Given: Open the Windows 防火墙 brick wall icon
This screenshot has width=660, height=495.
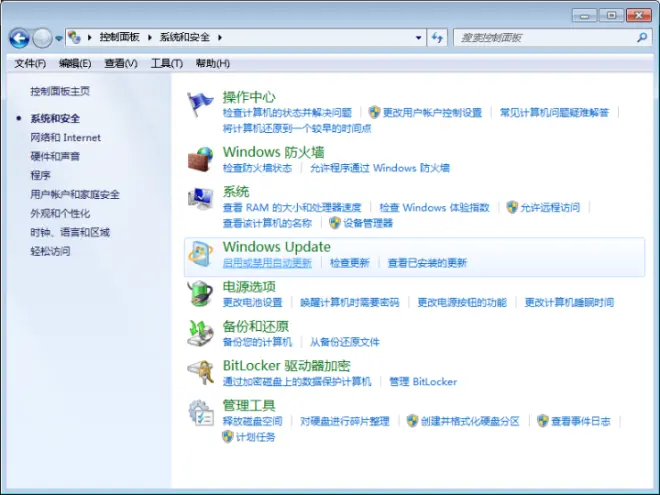Looking at the screenshot, I should [200, 159].
